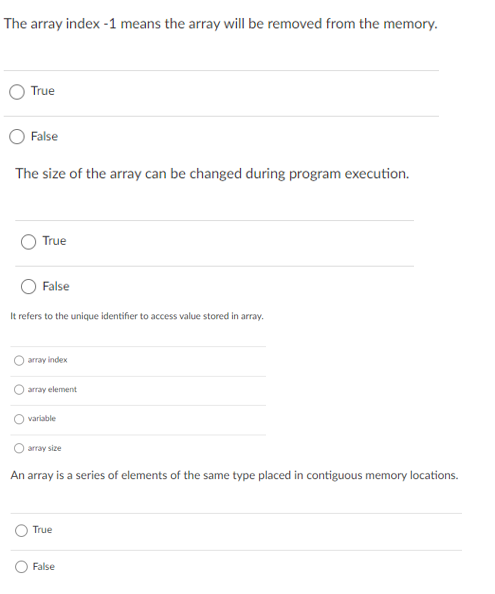The height and width of the screenshot is (594, 495).
Task: Click the 'array index' answer label text
Action: pos(47,360)
